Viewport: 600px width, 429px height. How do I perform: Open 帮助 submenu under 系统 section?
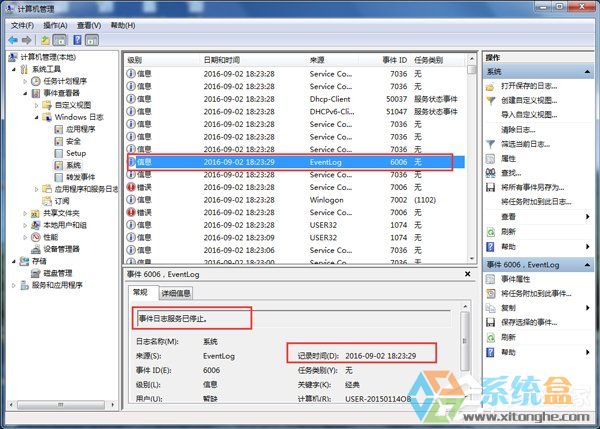pos(587,247)
